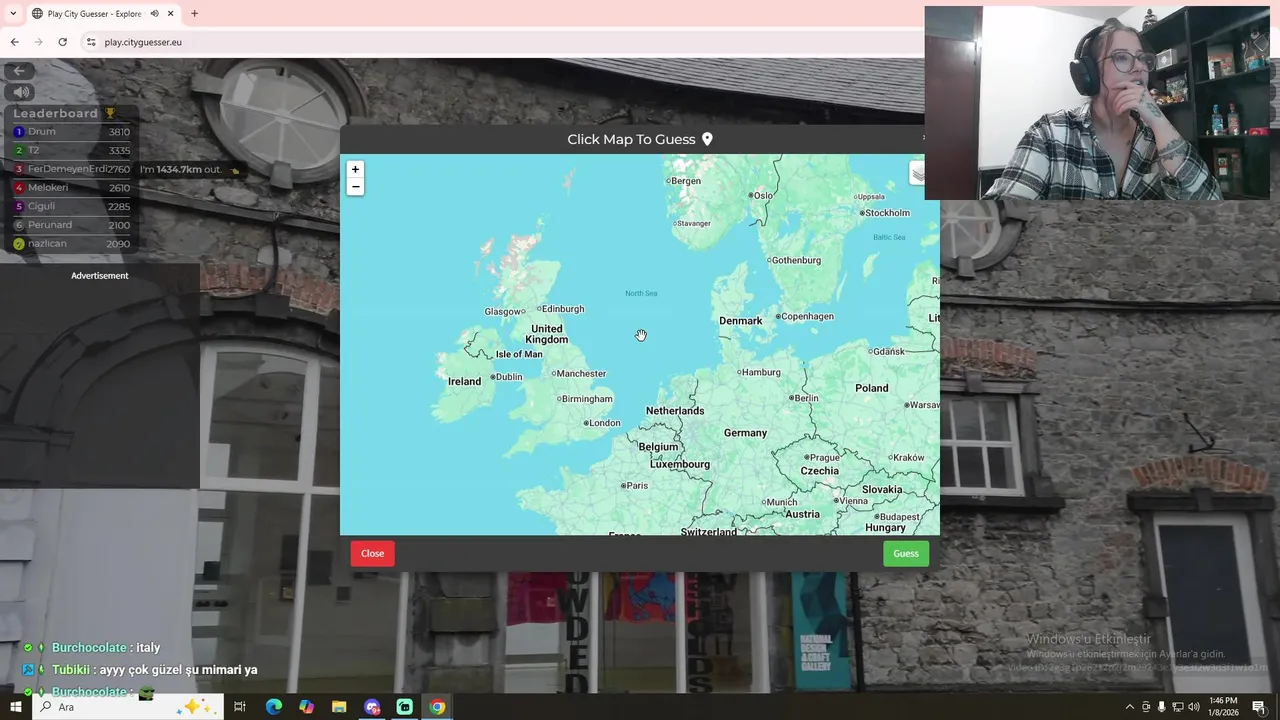Go back in the browser
Viewport: 1280px width, 720px height.
[x=14, y=42]
